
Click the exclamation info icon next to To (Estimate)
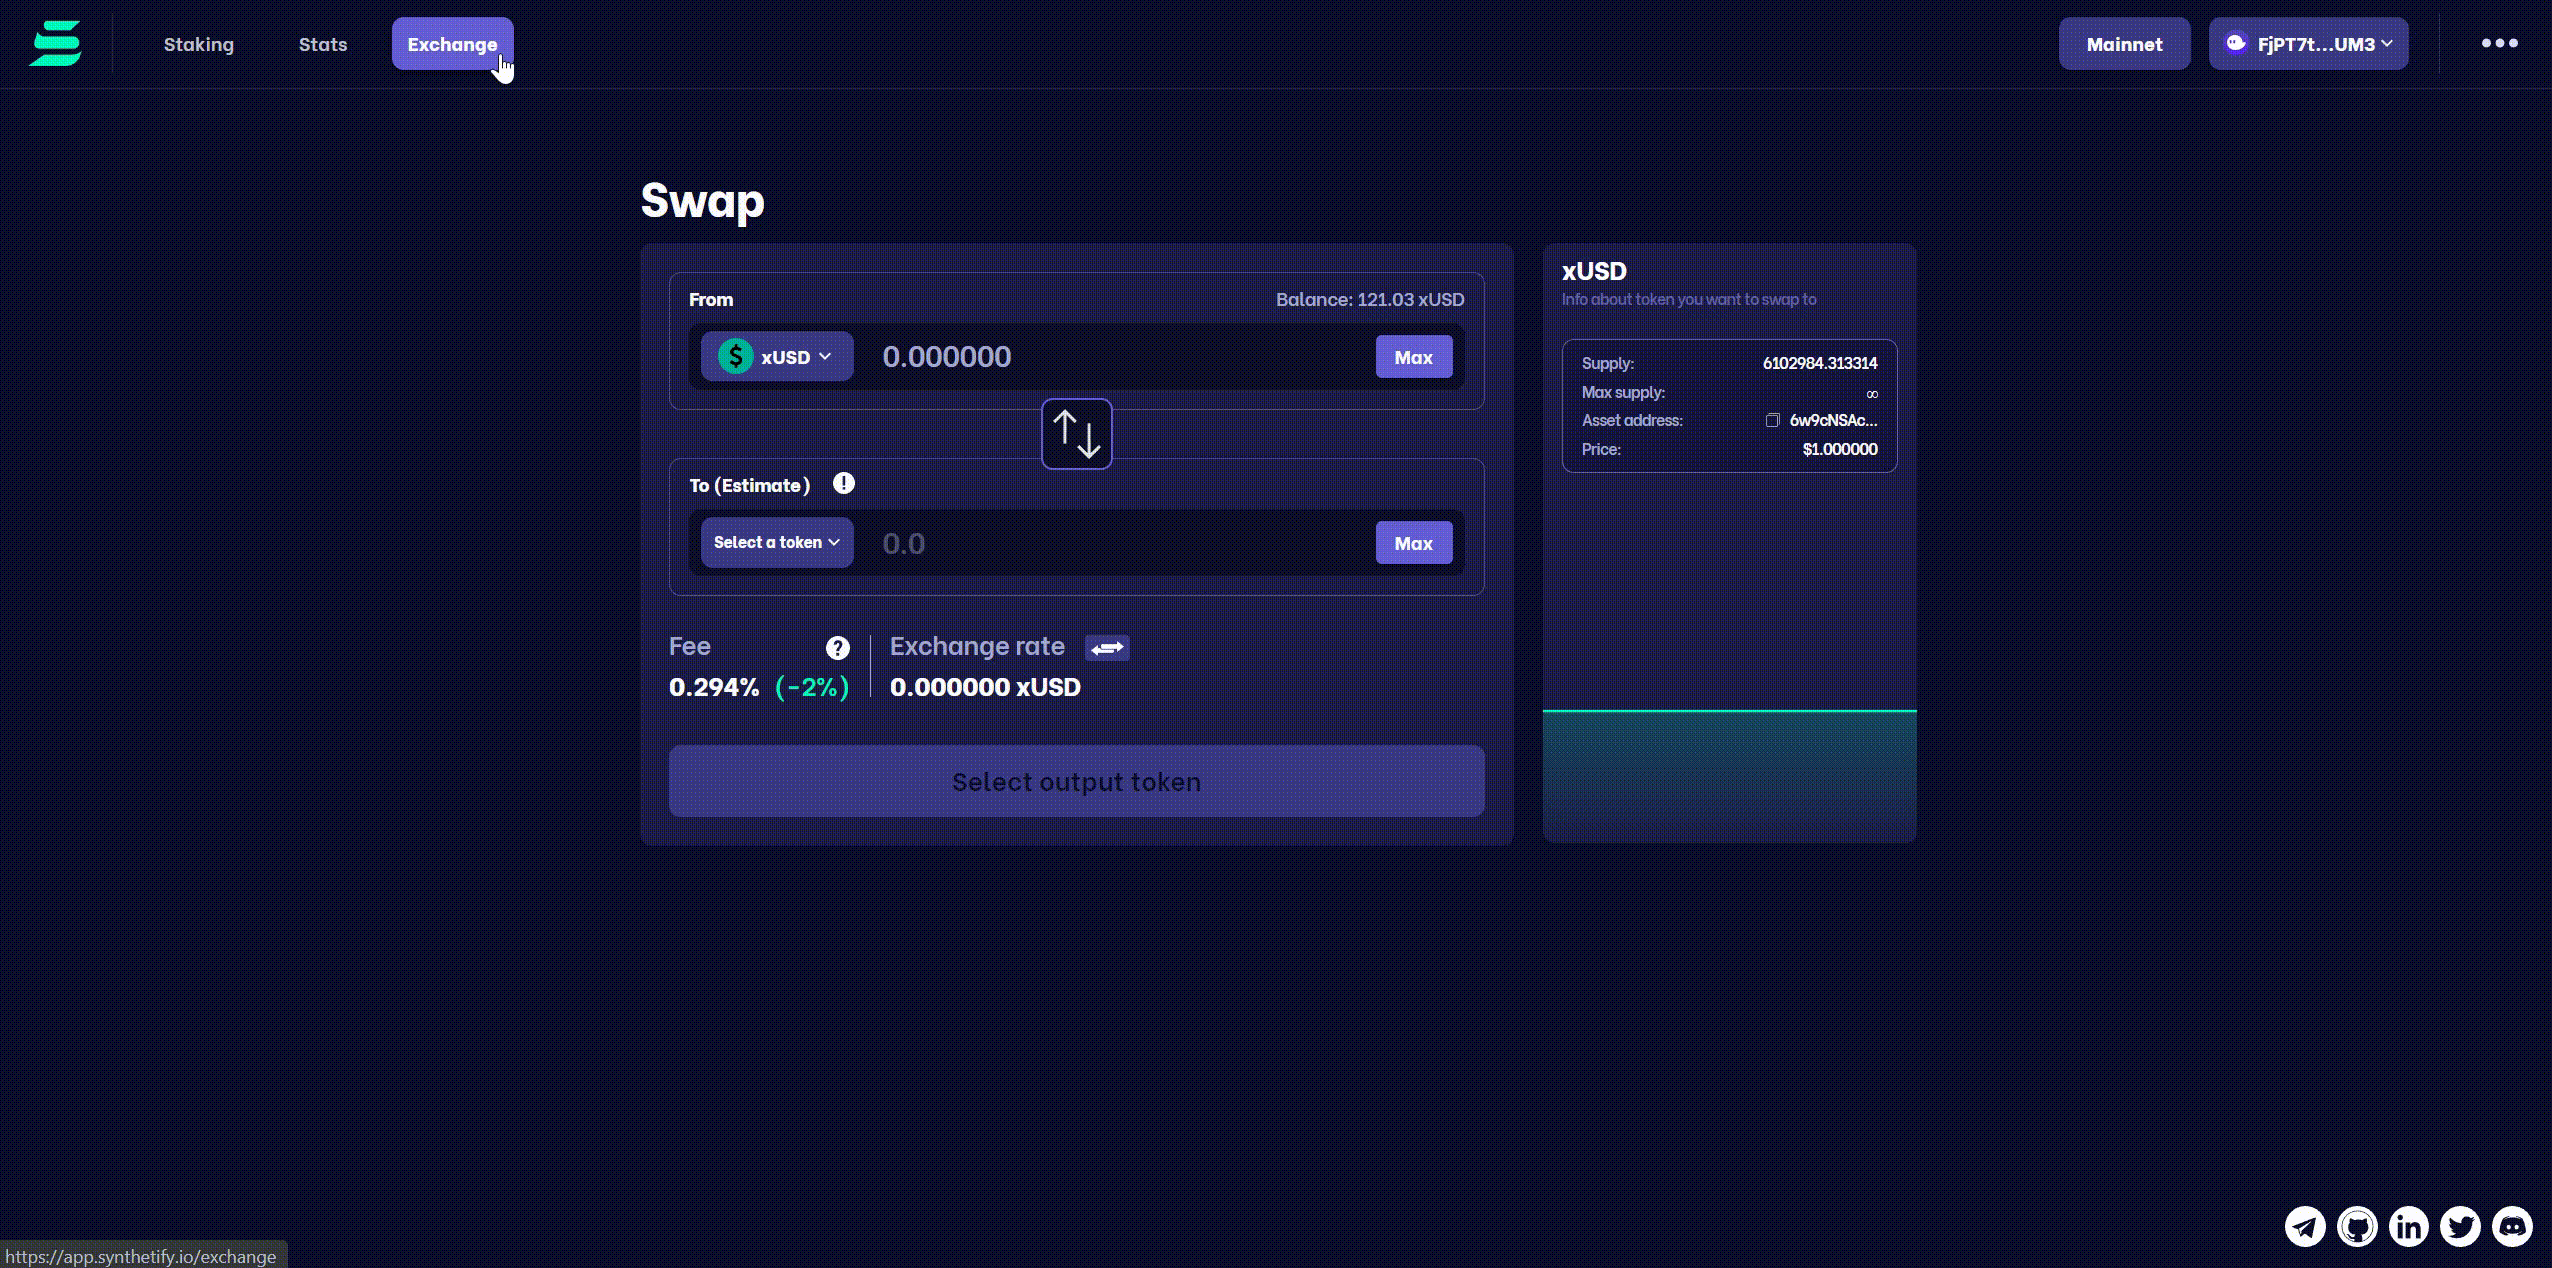coord(843,484)
